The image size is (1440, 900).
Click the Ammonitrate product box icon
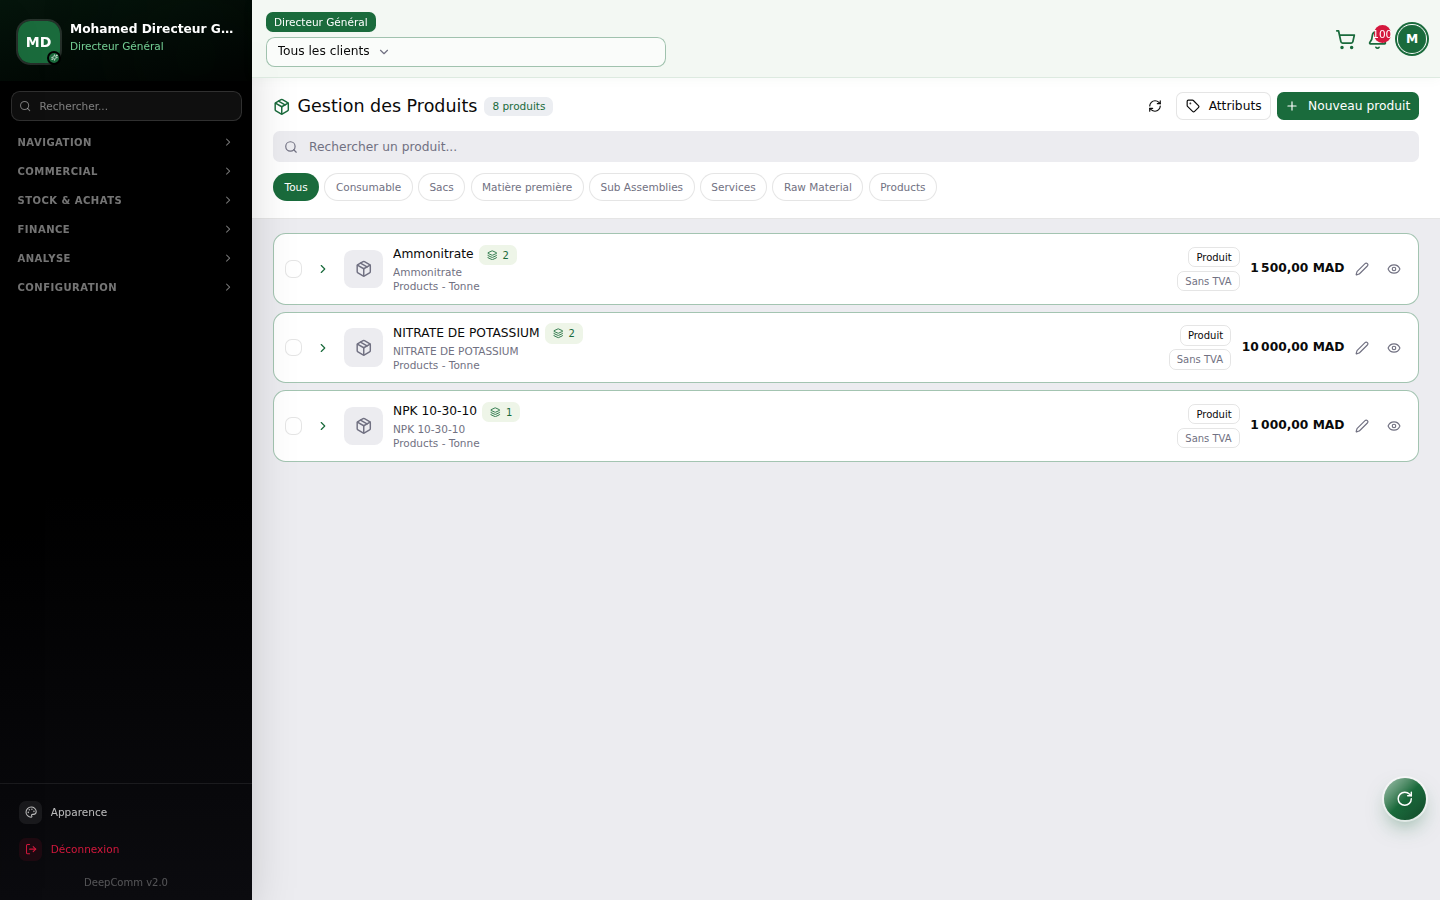click(x=364, y=269)
